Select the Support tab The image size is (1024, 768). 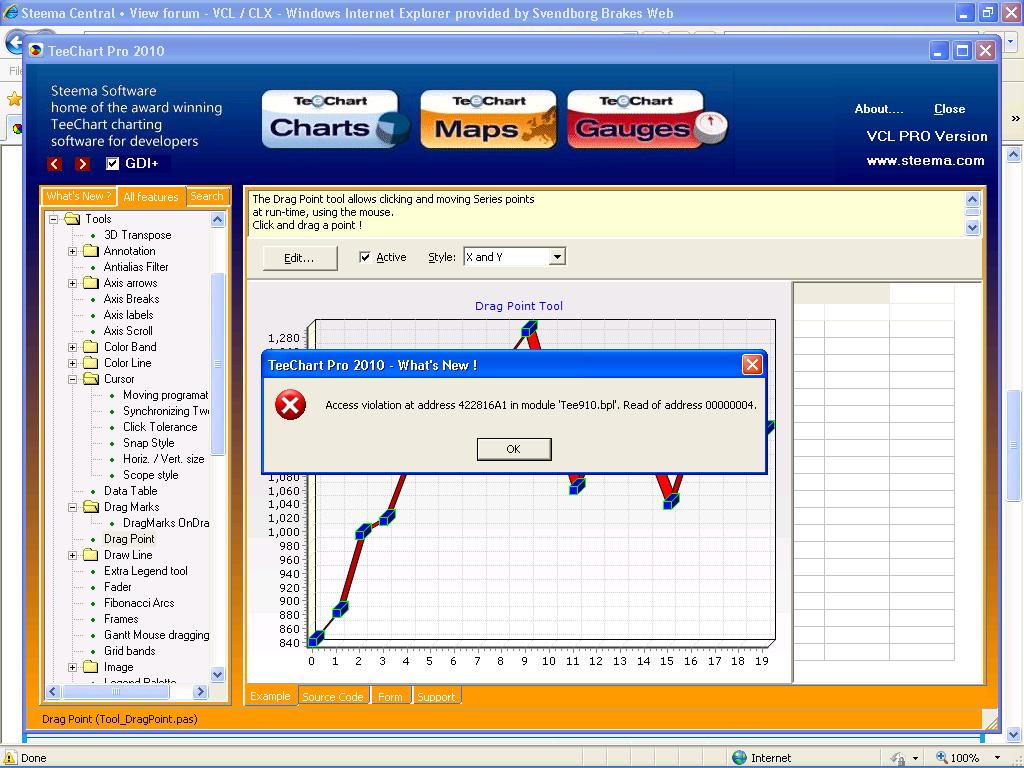click(x=436, y=697)
